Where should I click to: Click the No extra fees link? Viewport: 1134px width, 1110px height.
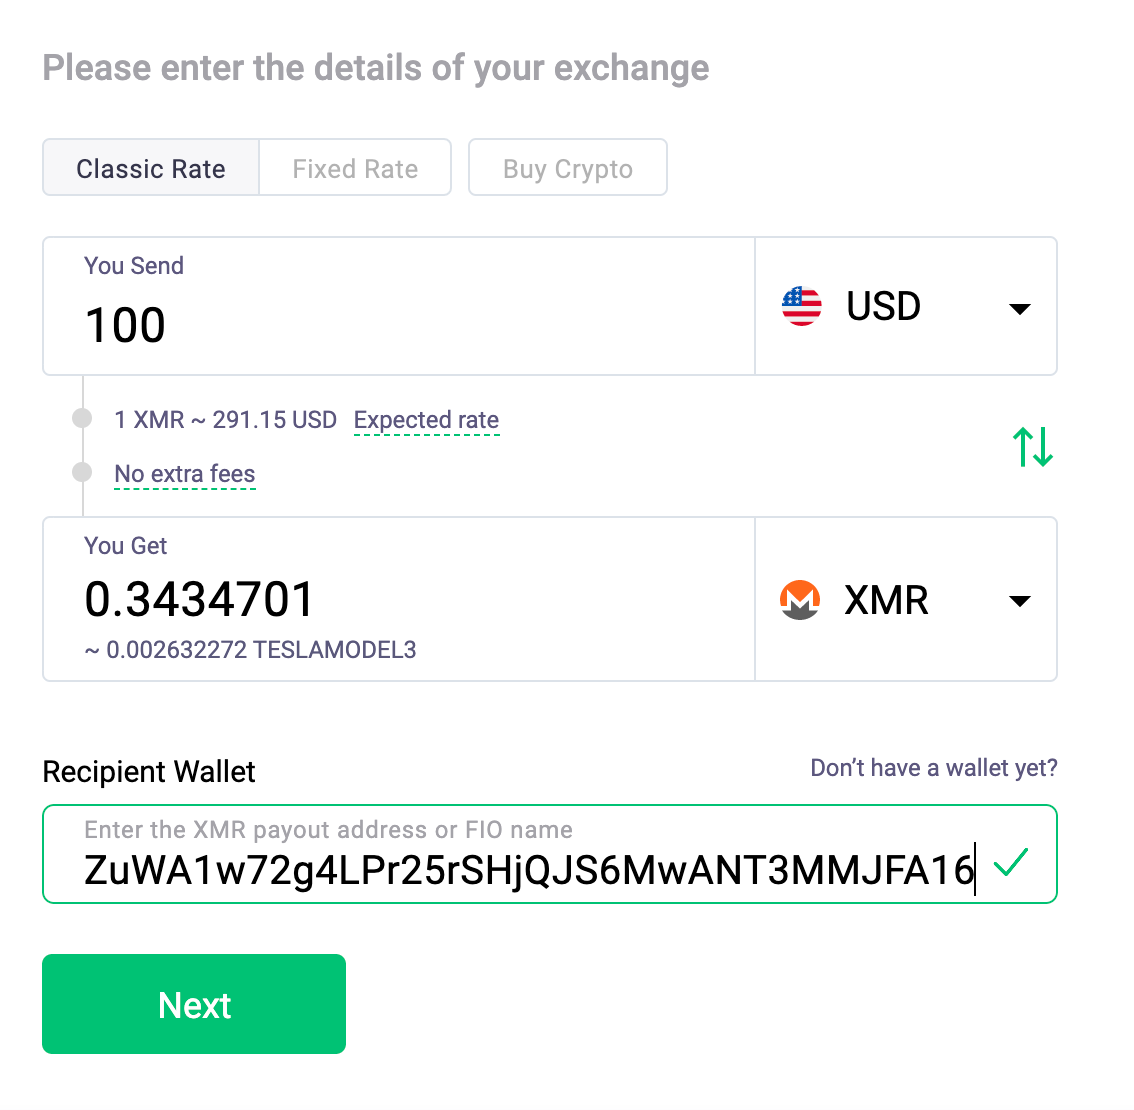[x=185, y=474]
